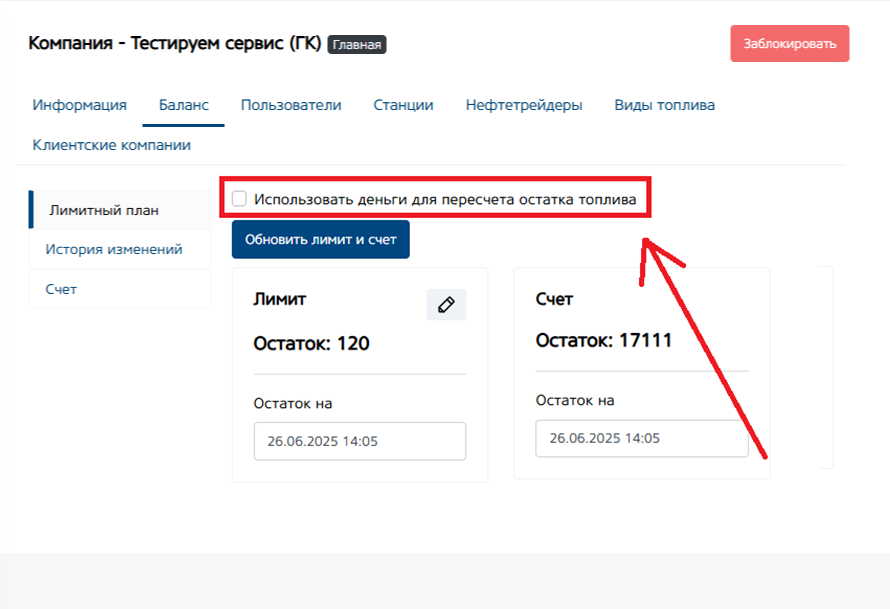Click the Заблокировать button
This screenshot has width=890, height=609.
[790, 44]
